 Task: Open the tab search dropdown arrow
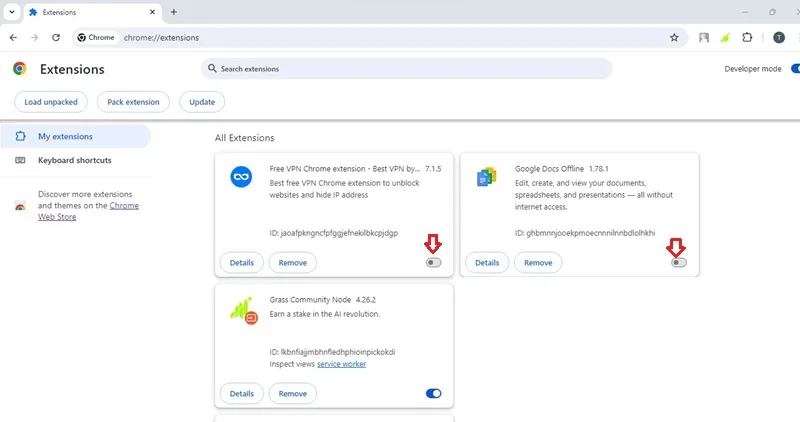point(12,12)
